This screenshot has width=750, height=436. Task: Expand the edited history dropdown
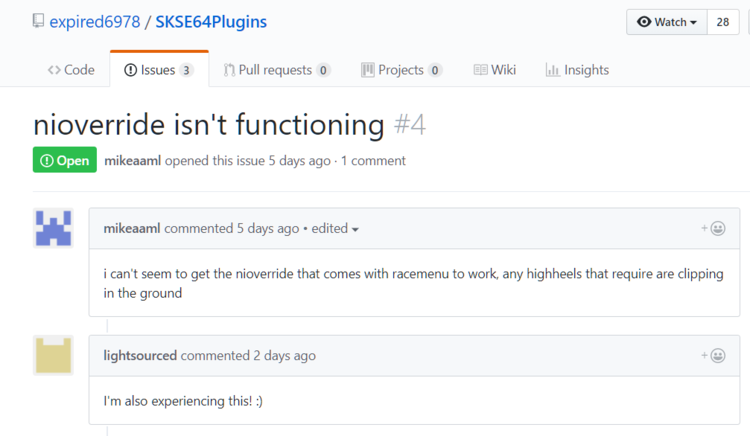click(335, 229)
